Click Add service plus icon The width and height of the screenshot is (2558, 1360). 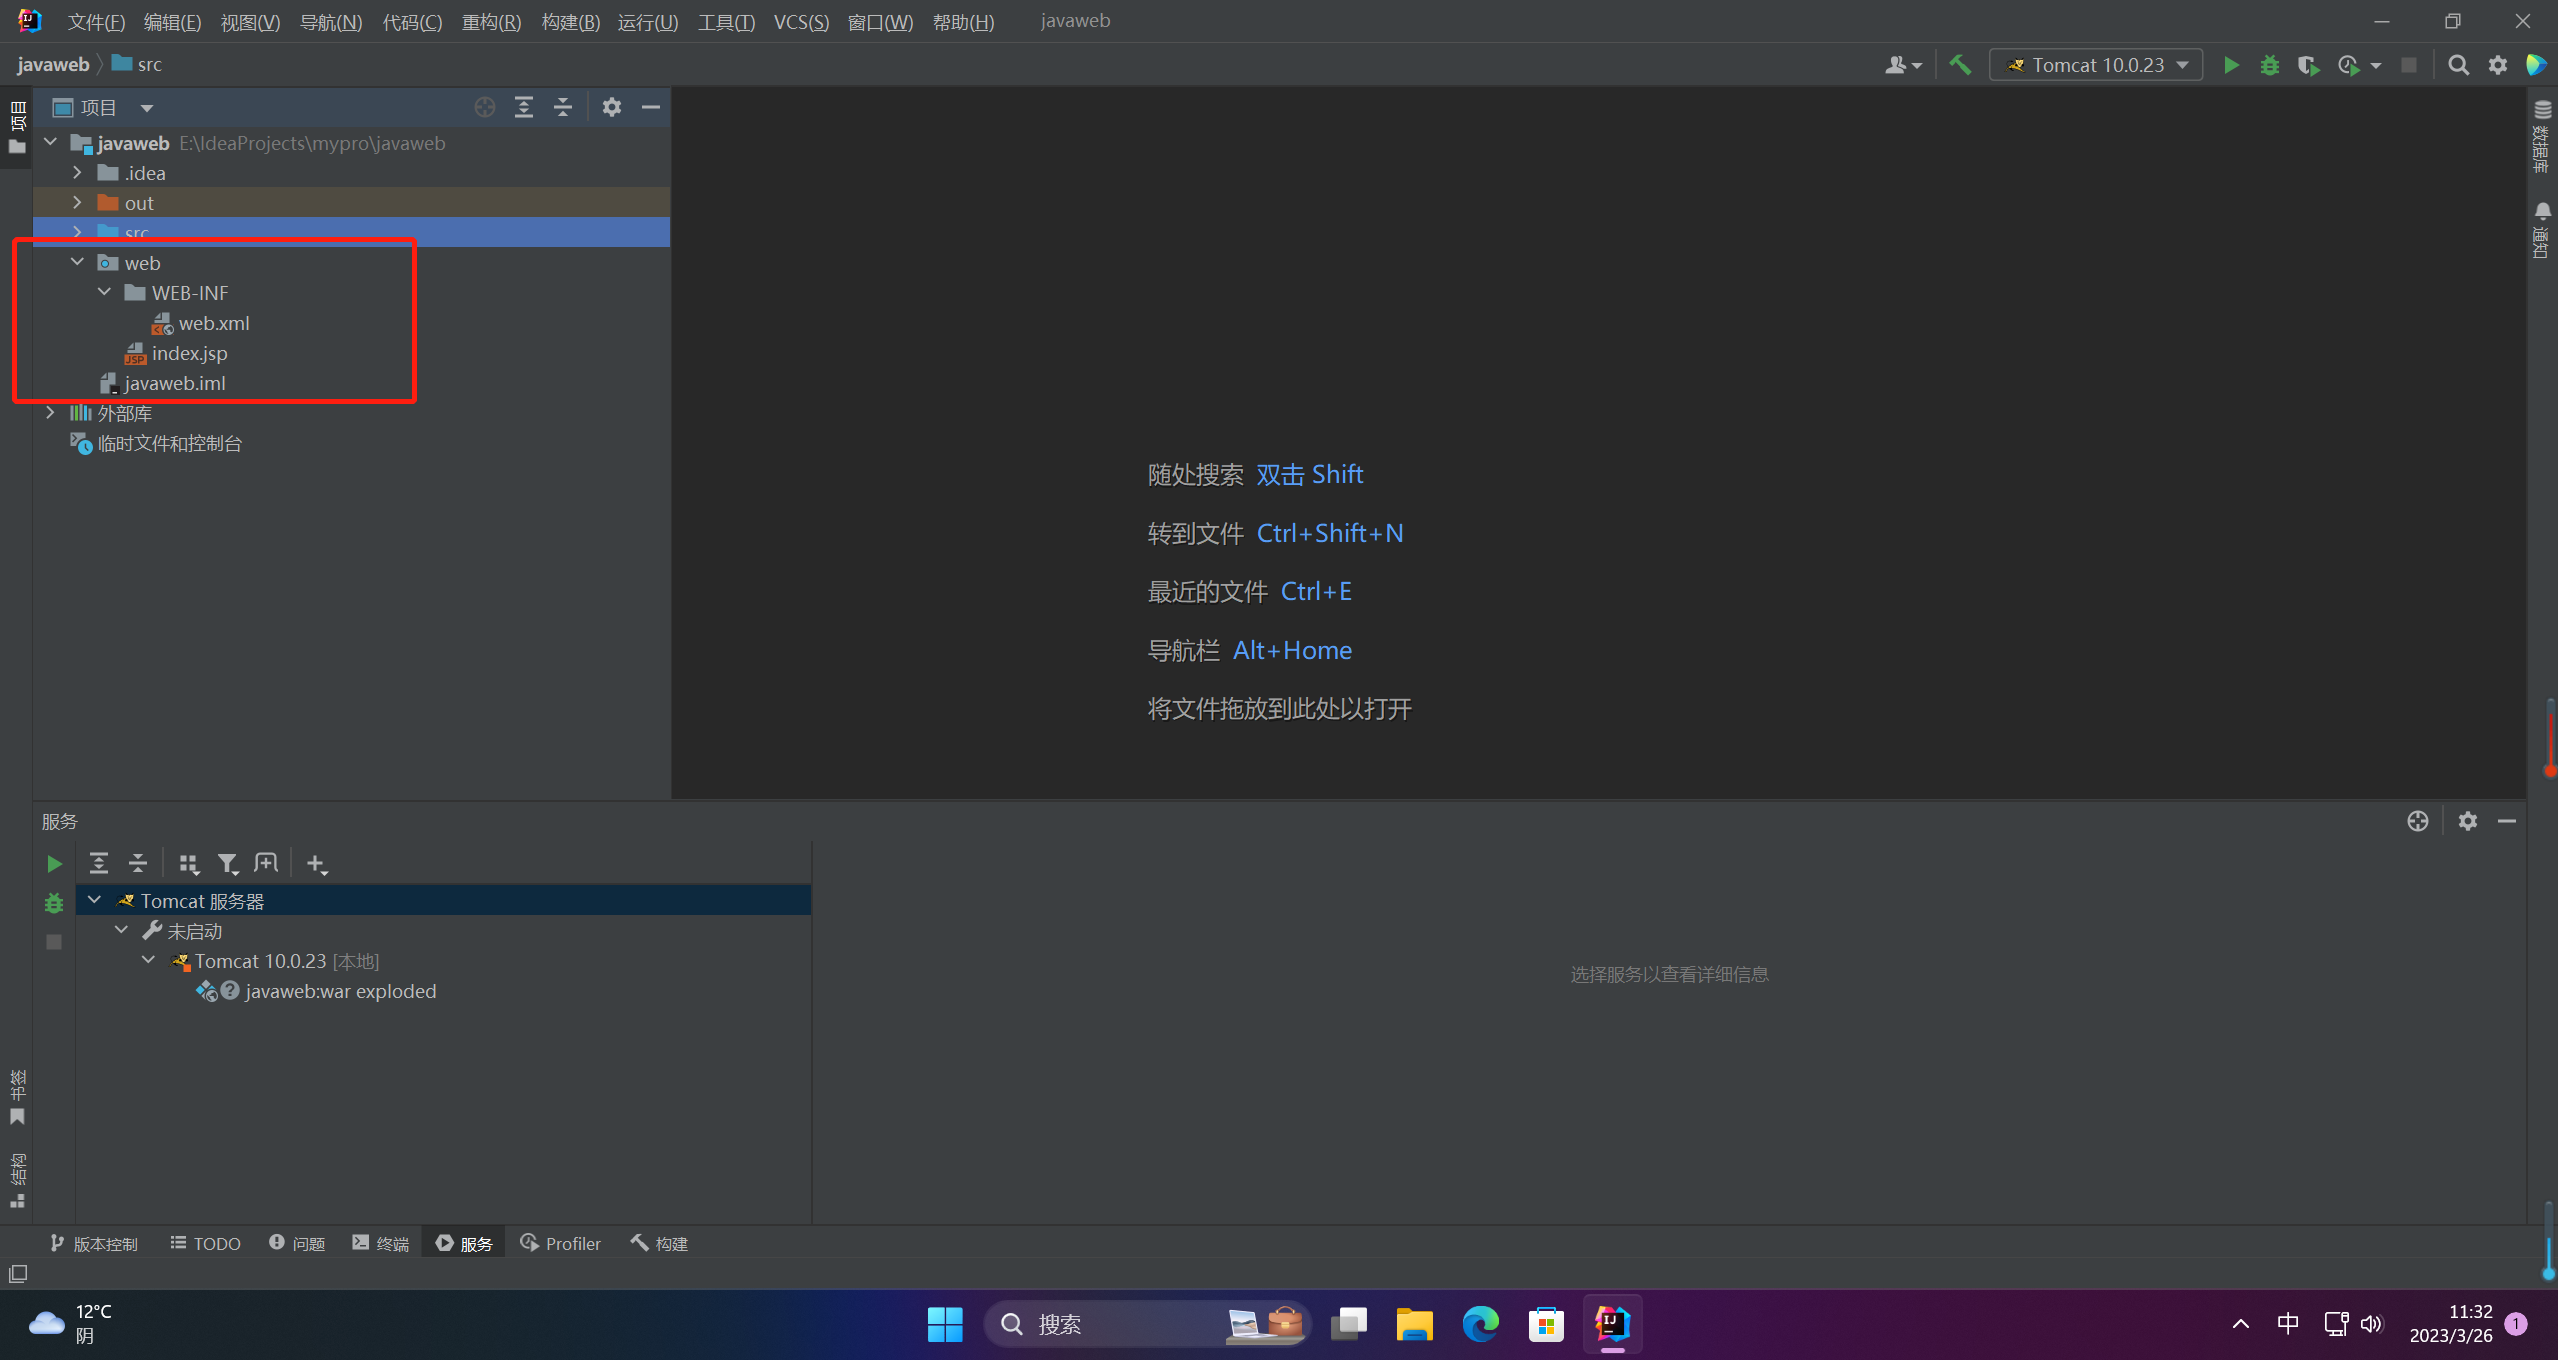pyautogui.click(x=316, y=863)
